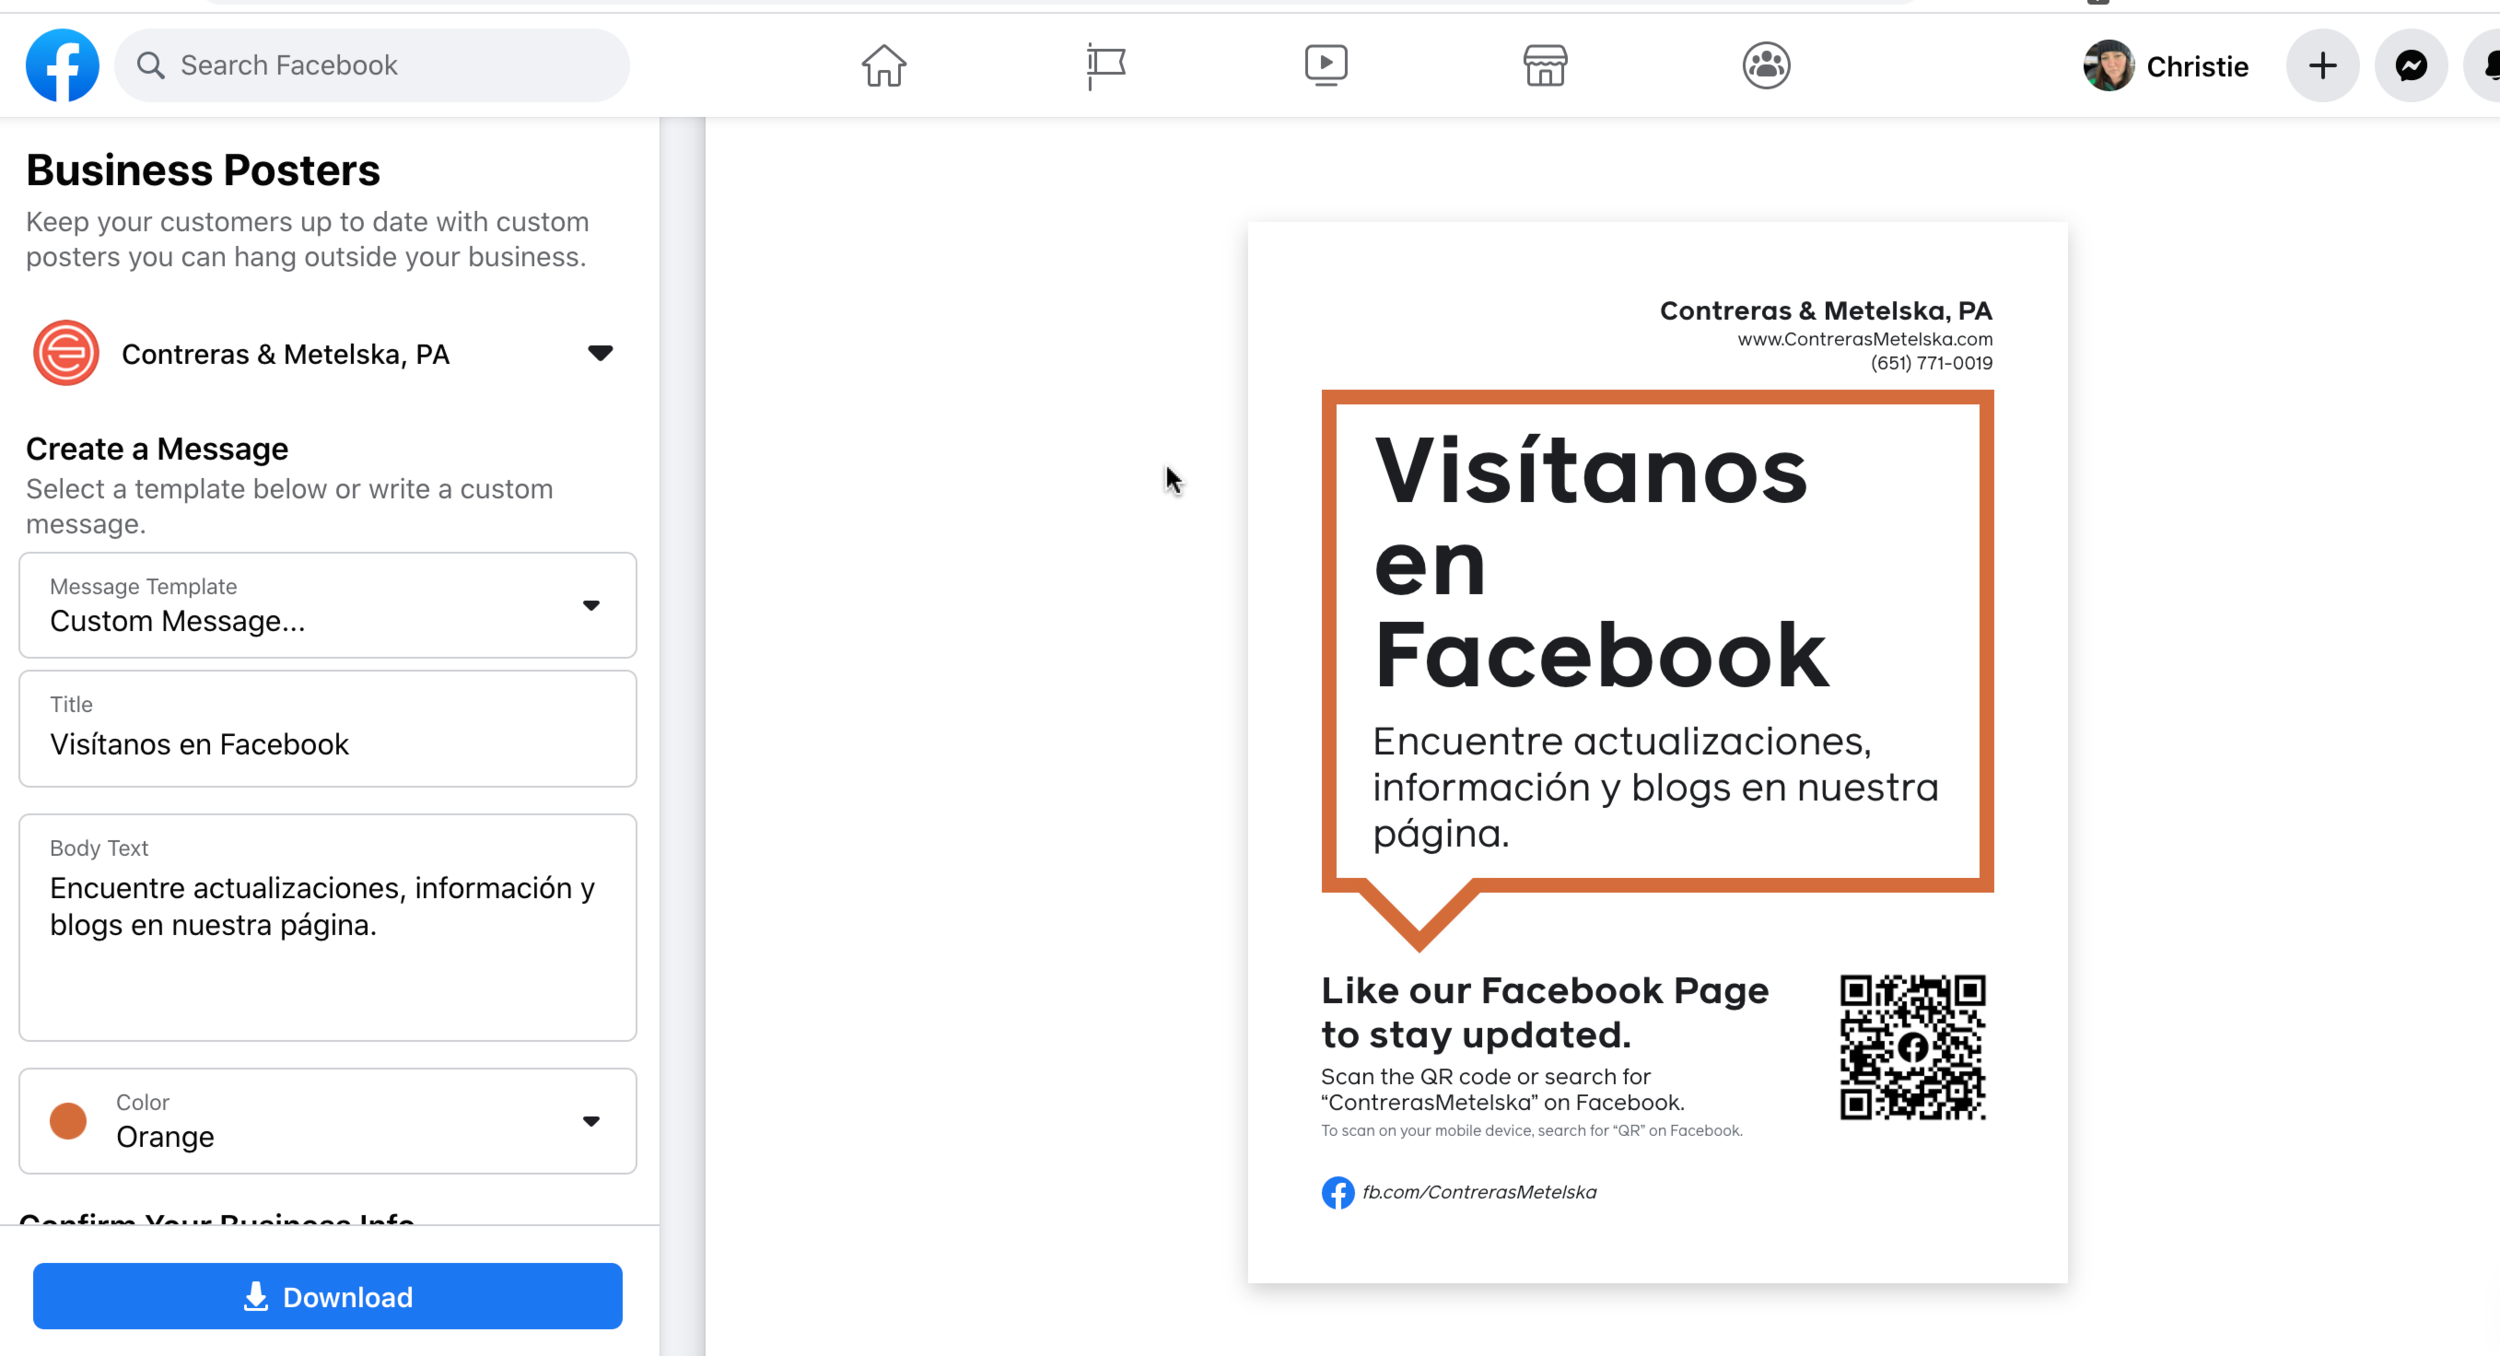Click the Contreras & Metelska page logo
This screenshot has height=1356, width=2500.
66,353
